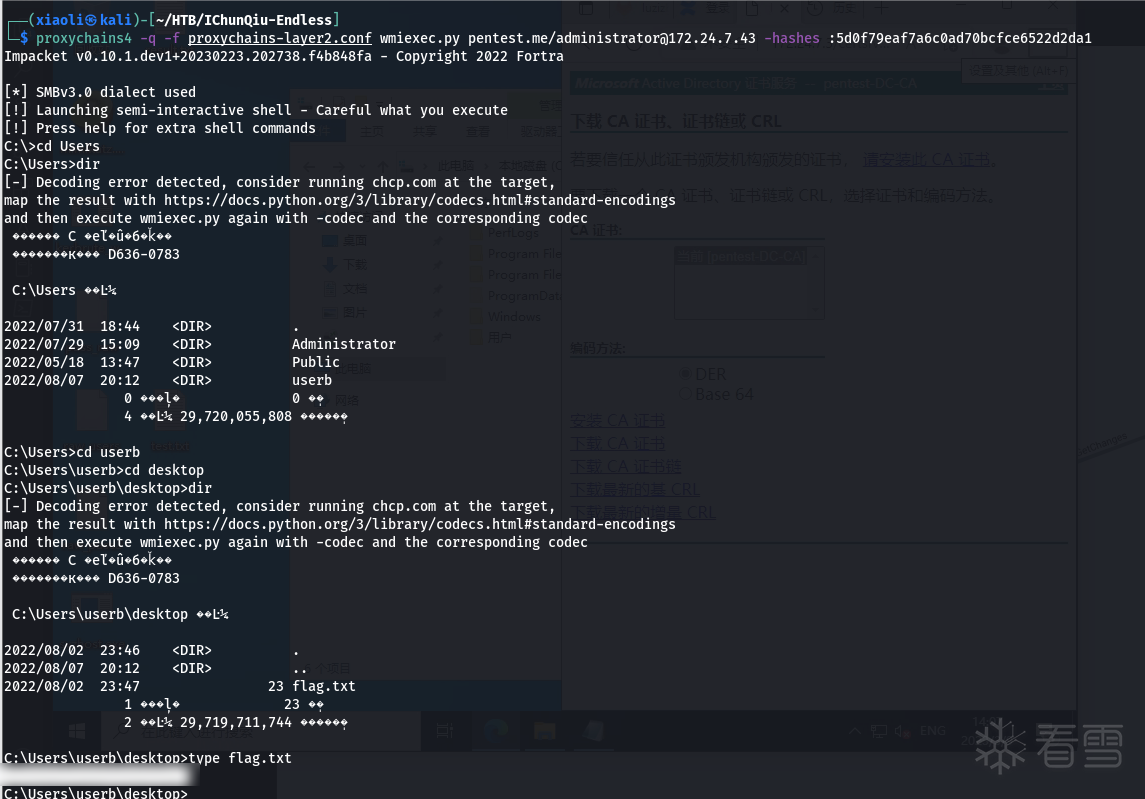This screenshot has width=1145, height=799.
Task: Select '当前 [pentest-DC-CA]' in the CA certificate list
Action: click(x=740, y=257)
